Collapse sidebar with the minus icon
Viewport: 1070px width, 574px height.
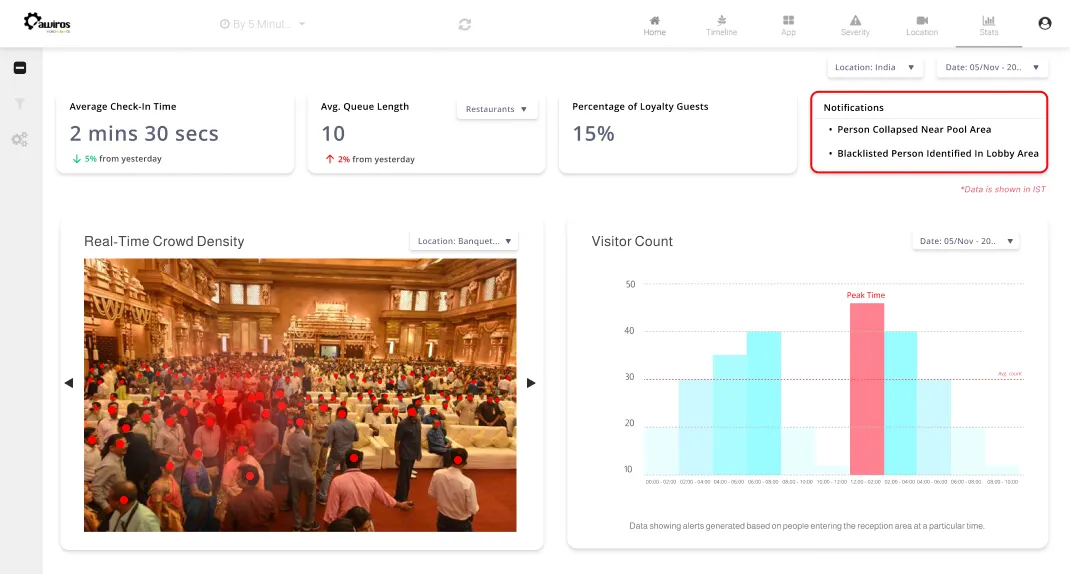point(20,68)
